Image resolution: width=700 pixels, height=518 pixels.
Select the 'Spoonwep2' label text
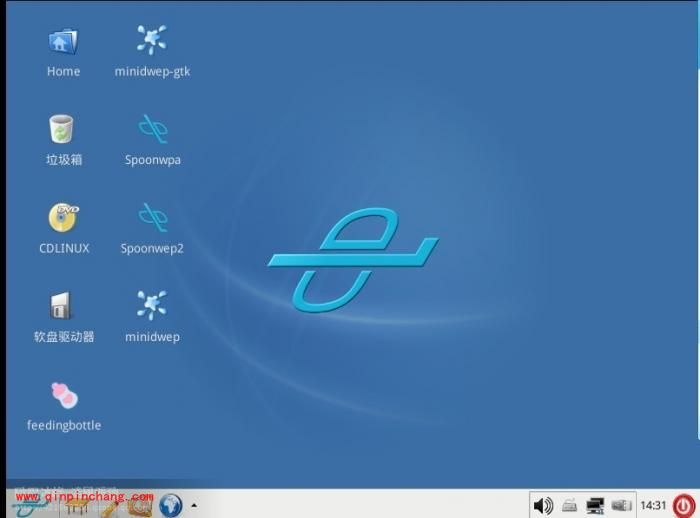tap(152, 248)
